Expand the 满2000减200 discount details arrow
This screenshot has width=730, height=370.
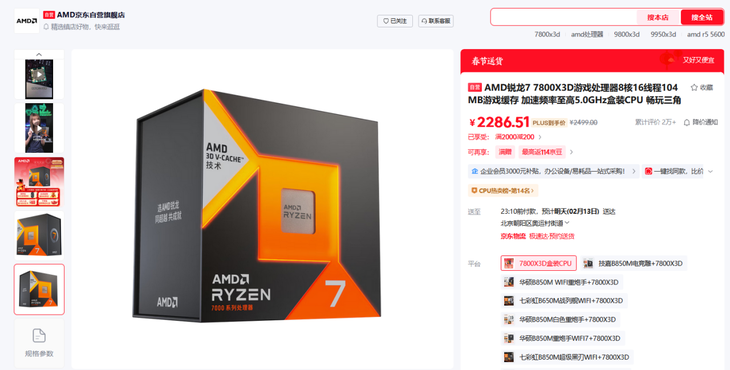click(540, 137)
